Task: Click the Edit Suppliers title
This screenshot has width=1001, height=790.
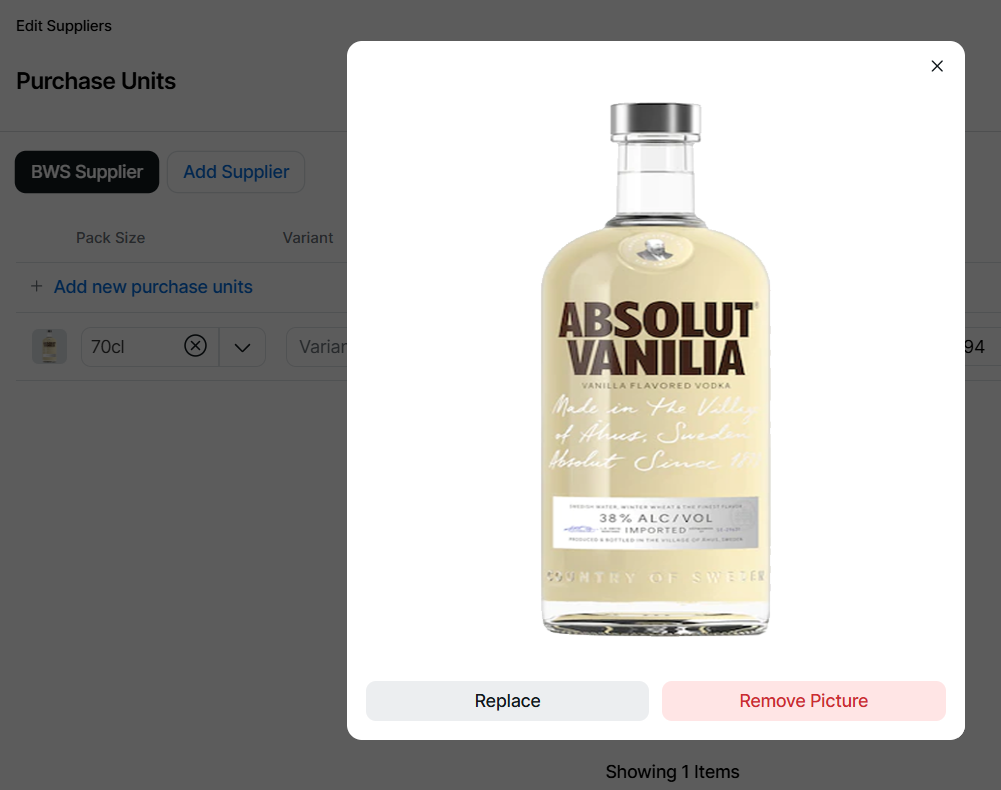Action: [x=64, y=26]
